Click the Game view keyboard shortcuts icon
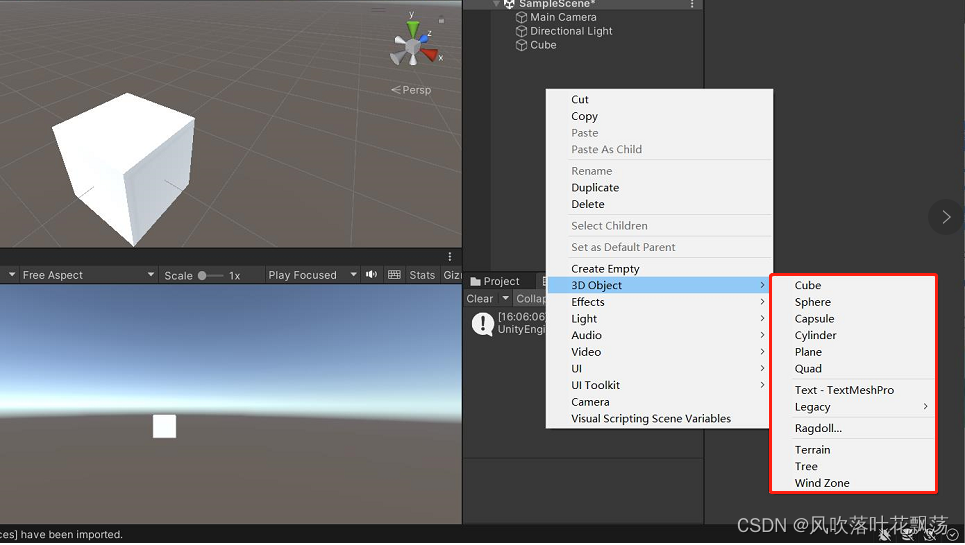965x545 pixels. tap(394, 274)
